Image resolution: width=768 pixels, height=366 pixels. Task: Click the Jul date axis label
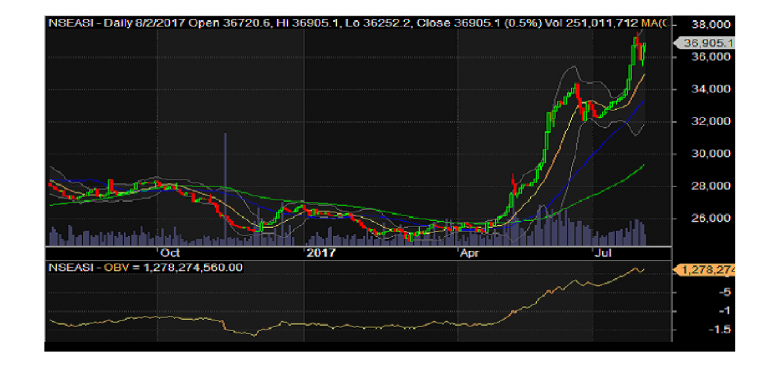coord(604,253)
